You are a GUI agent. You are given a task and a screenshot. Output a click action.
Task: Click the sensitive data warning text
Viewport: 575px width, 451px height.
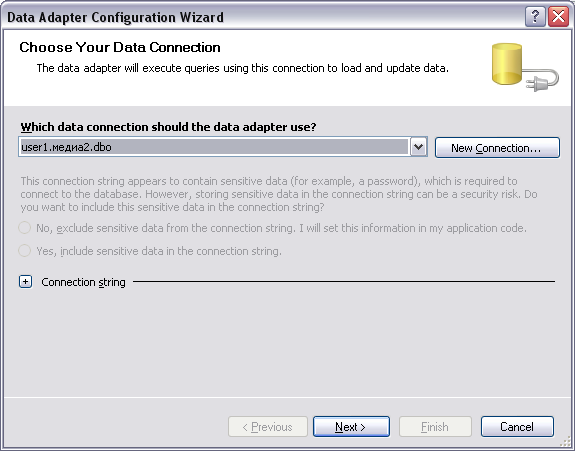pos(279,194)
